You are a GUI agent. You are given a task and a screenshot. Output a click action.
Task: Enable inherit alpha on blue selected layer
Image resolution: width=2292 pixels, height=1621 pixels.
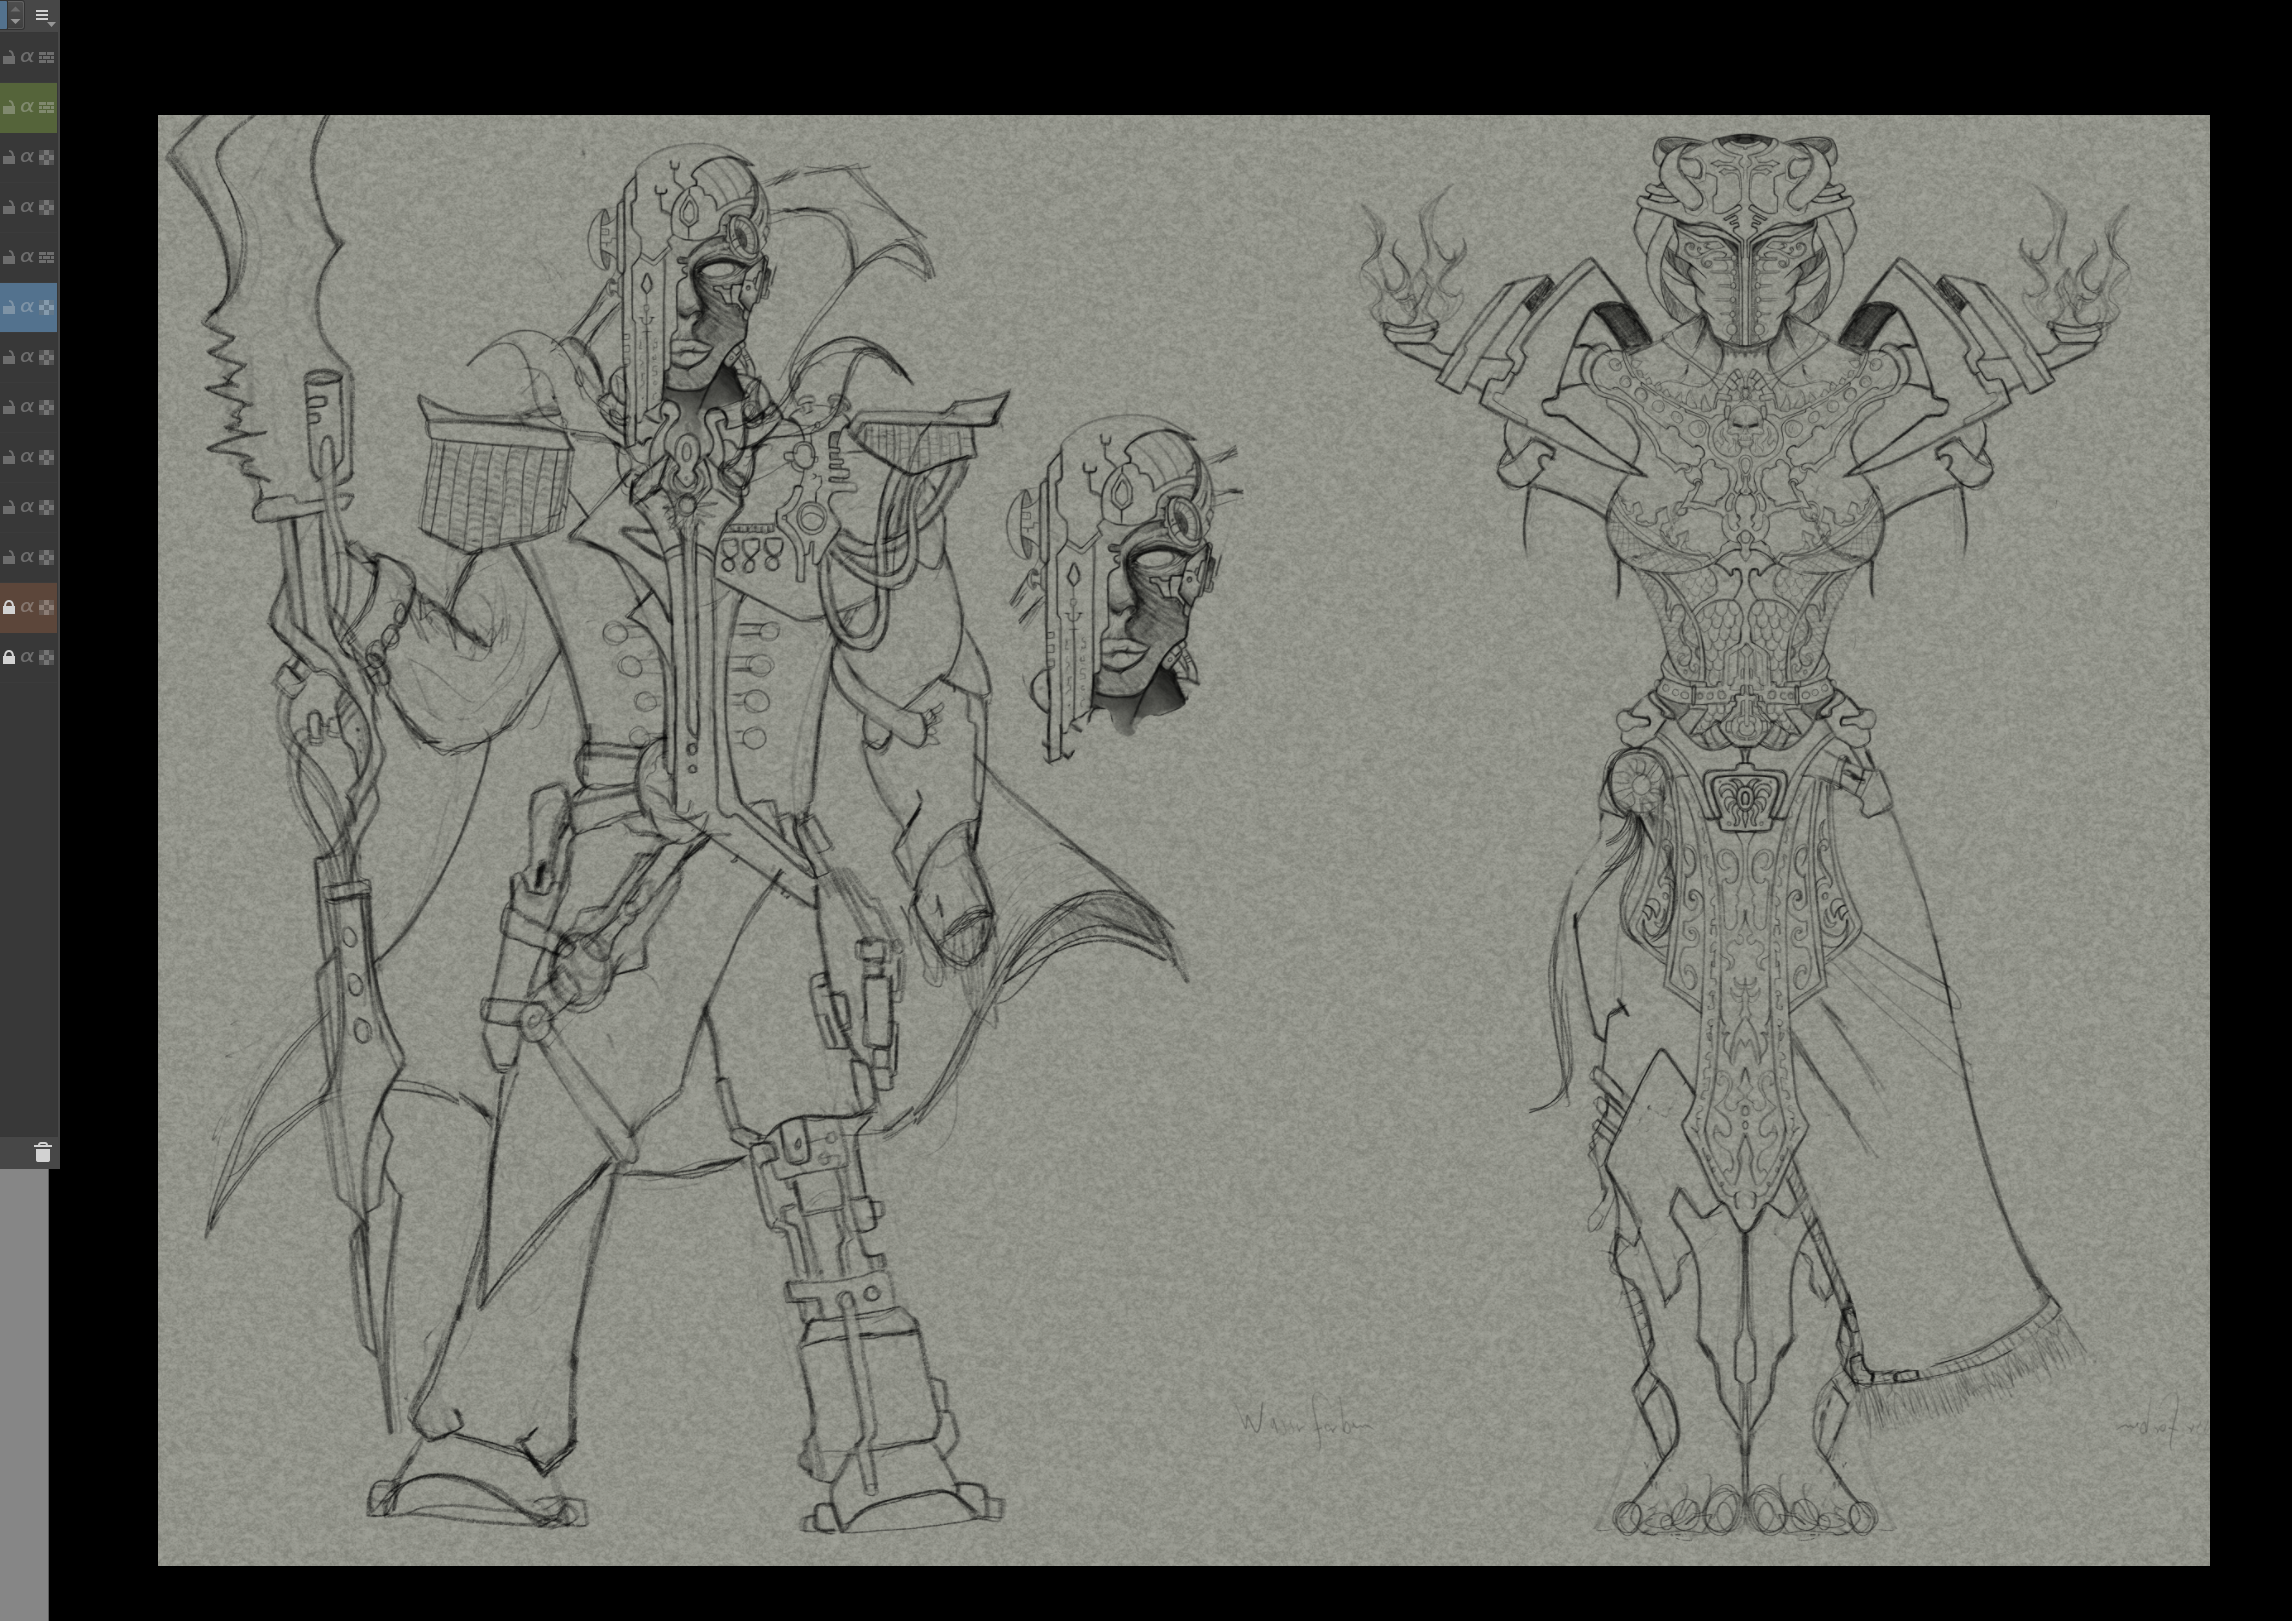tap(27, 307)
